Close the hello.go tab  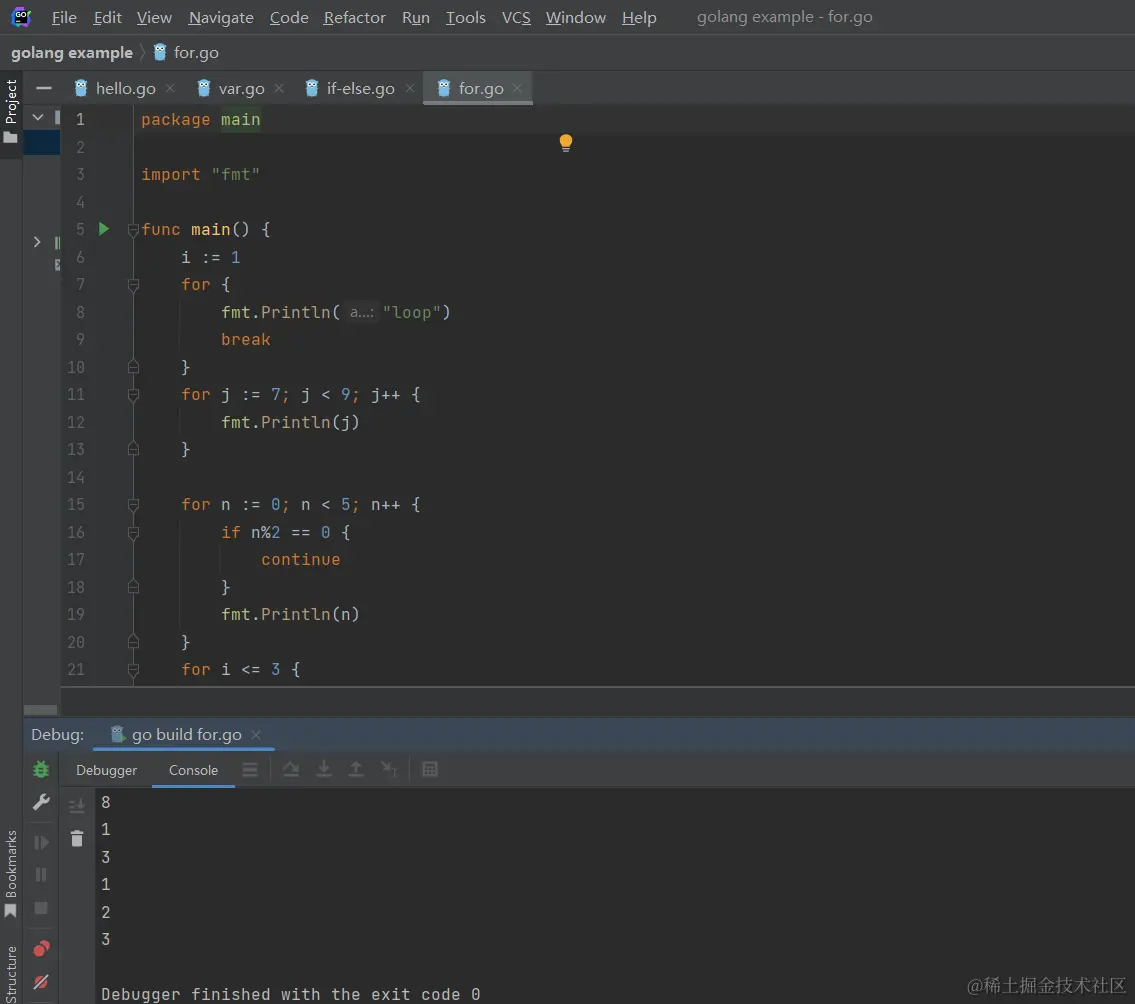[170, 88]
